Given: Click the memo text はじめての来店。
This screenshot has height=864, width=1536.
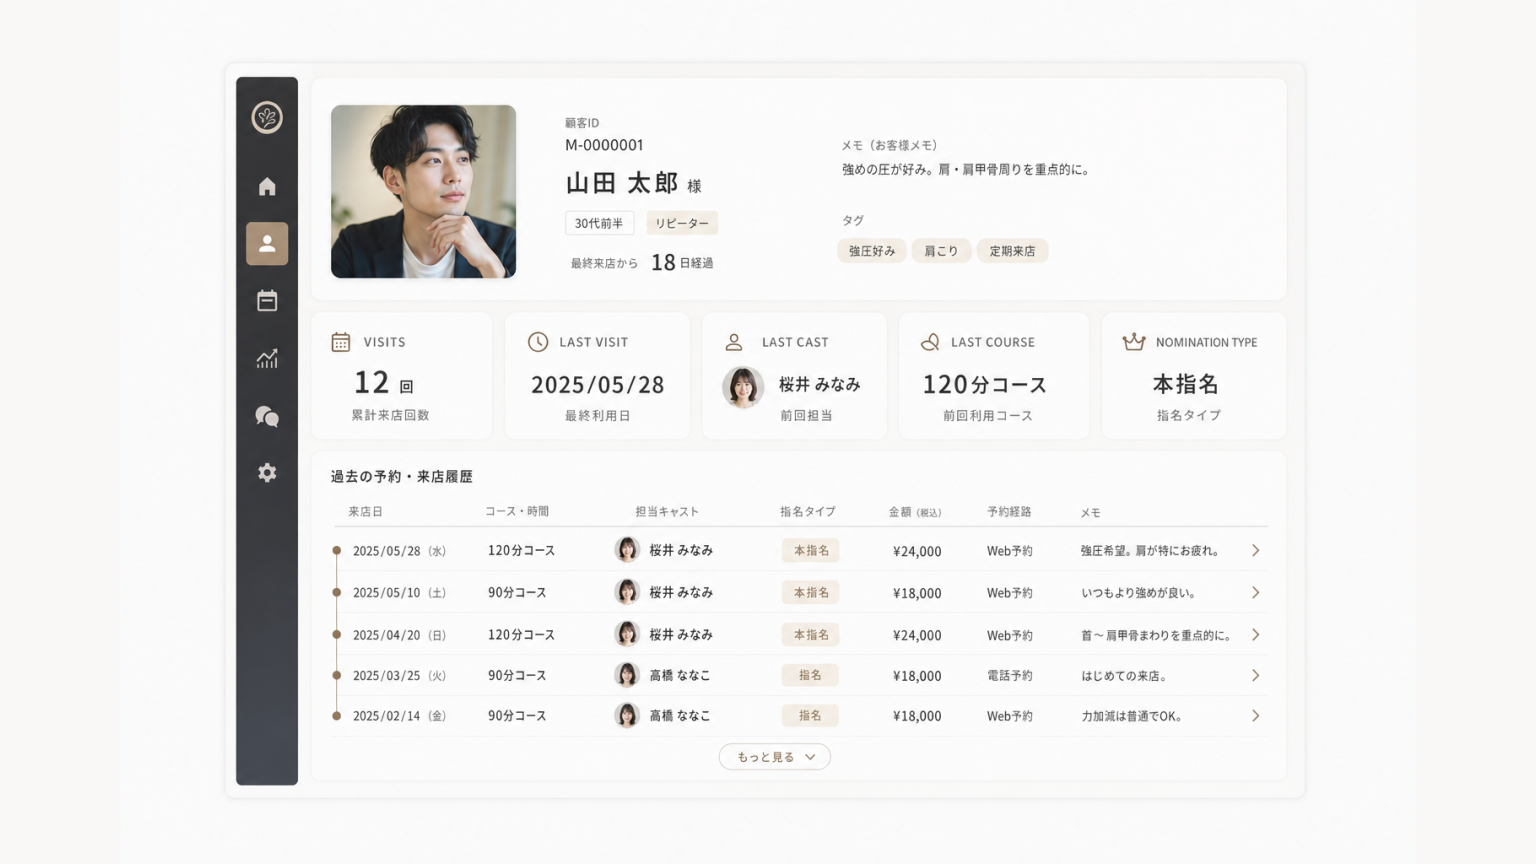Looking at the screenshot, I should (x=1124, y=676).
